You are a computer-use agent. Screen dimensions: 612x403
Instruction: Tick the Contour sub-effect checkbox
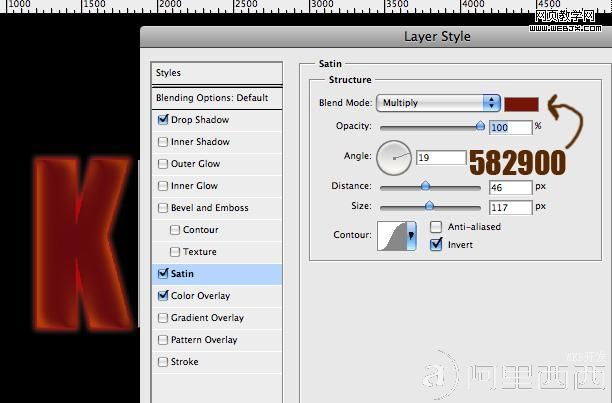click(x=175, y=230)
